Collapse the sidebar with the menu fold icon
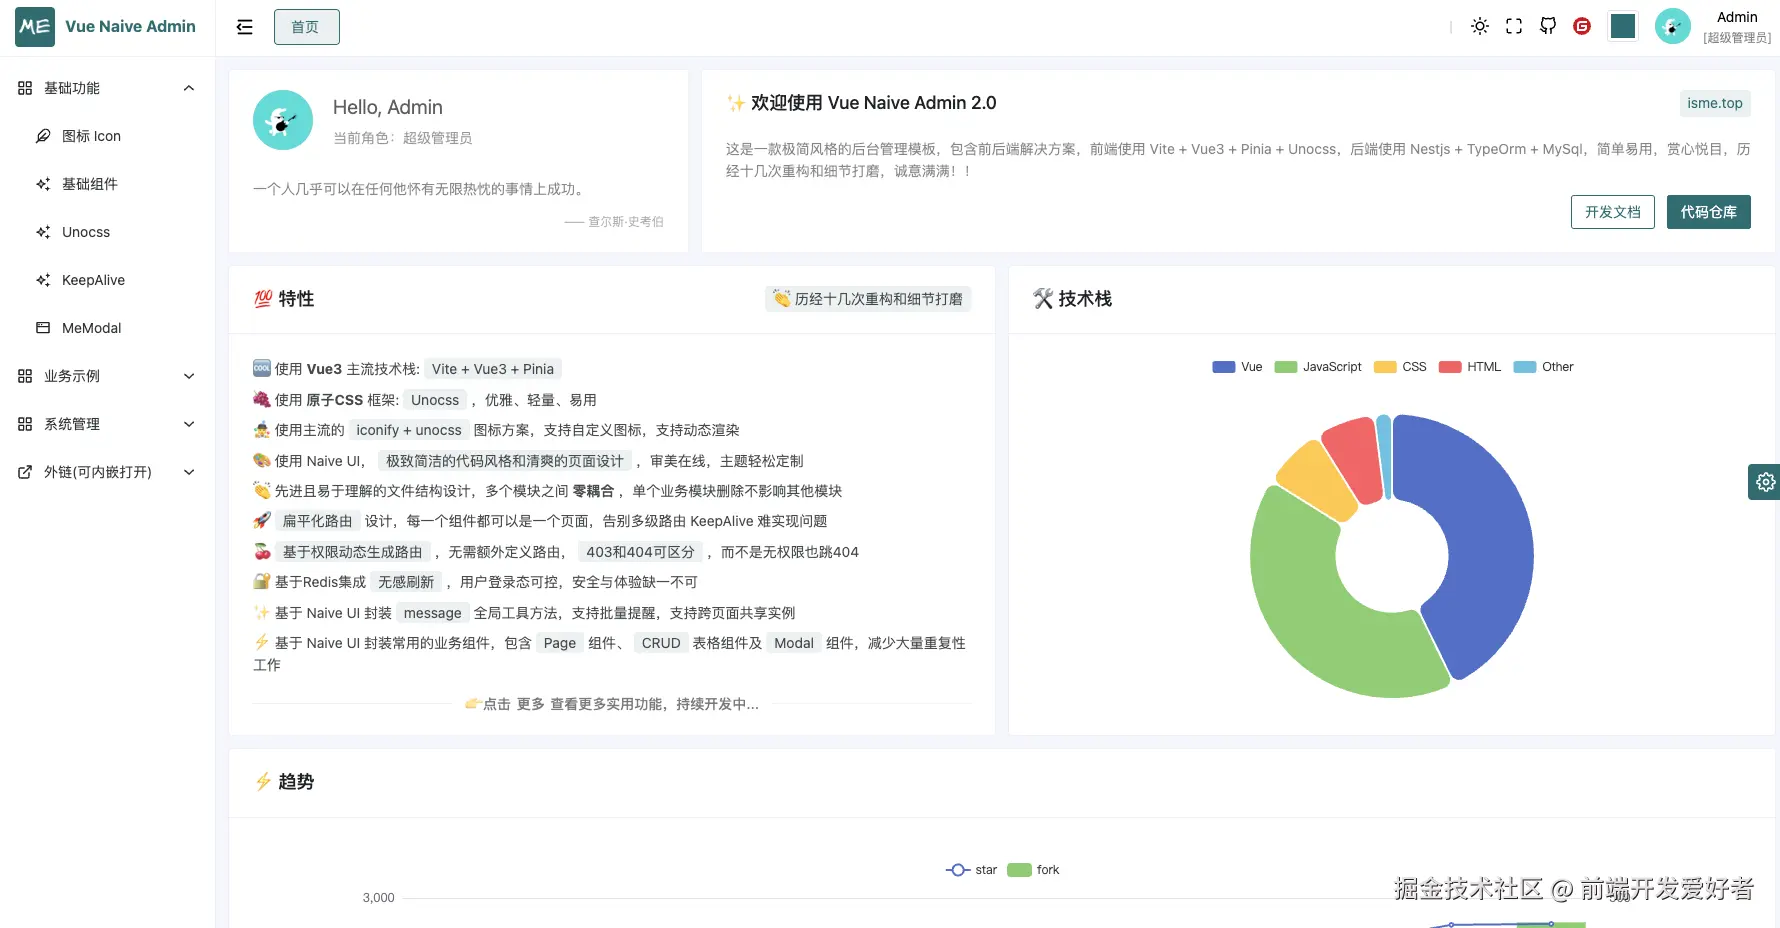Image resolution: width=1780 pixels, height=928 pixels. click(x=245, y=27)
